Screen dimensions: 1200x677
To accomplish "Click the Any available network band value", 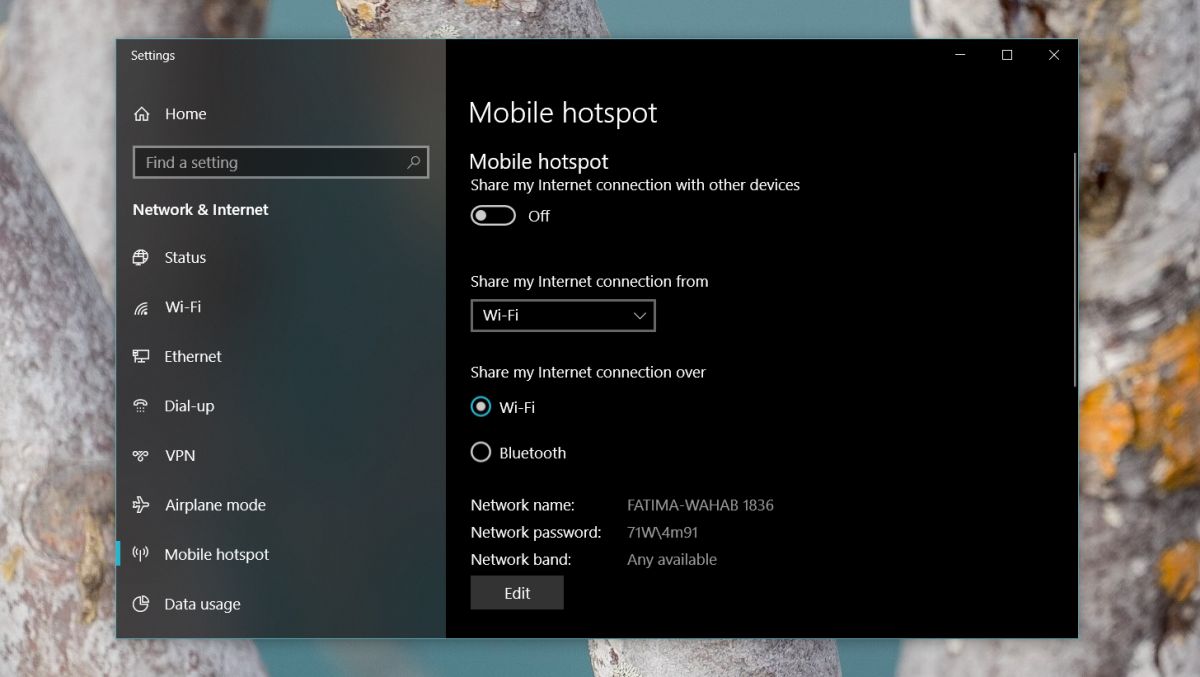I will click(672, 560).
